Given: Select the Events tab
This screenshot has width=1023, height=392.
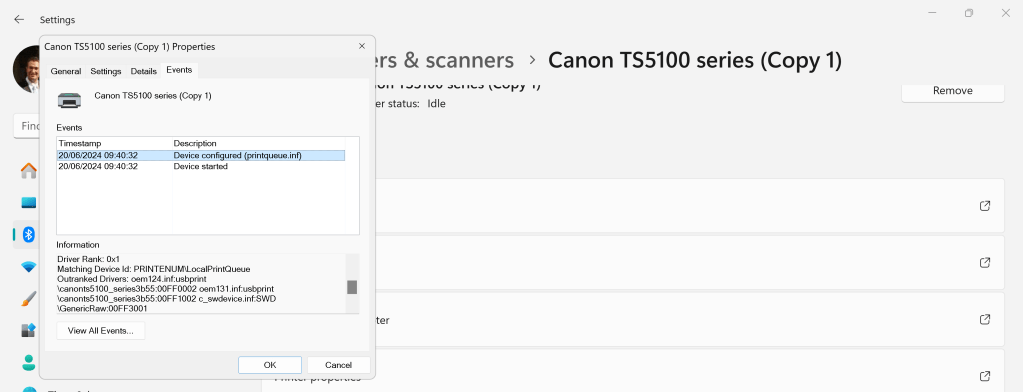Looking at the screenshot, I should coord(179,70).
